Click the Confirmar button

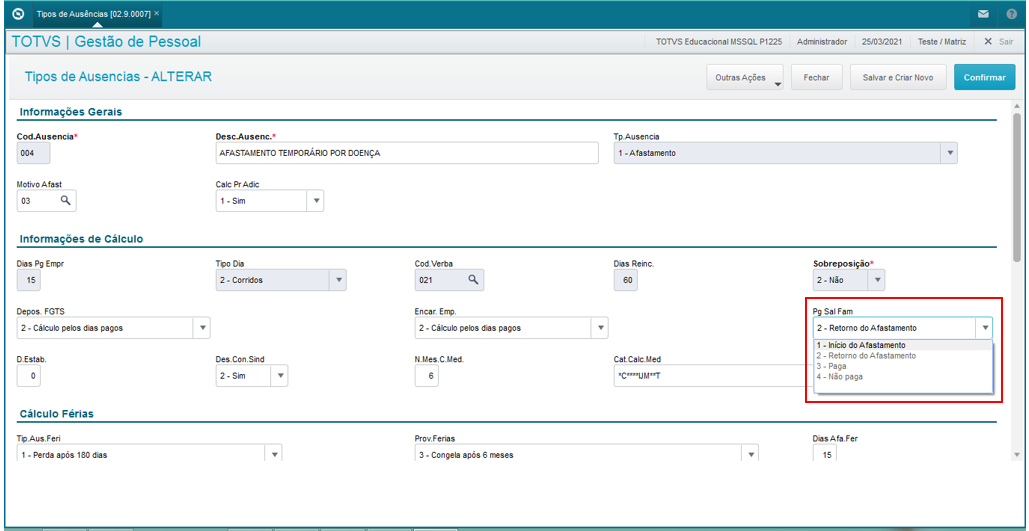coord(984,77)
